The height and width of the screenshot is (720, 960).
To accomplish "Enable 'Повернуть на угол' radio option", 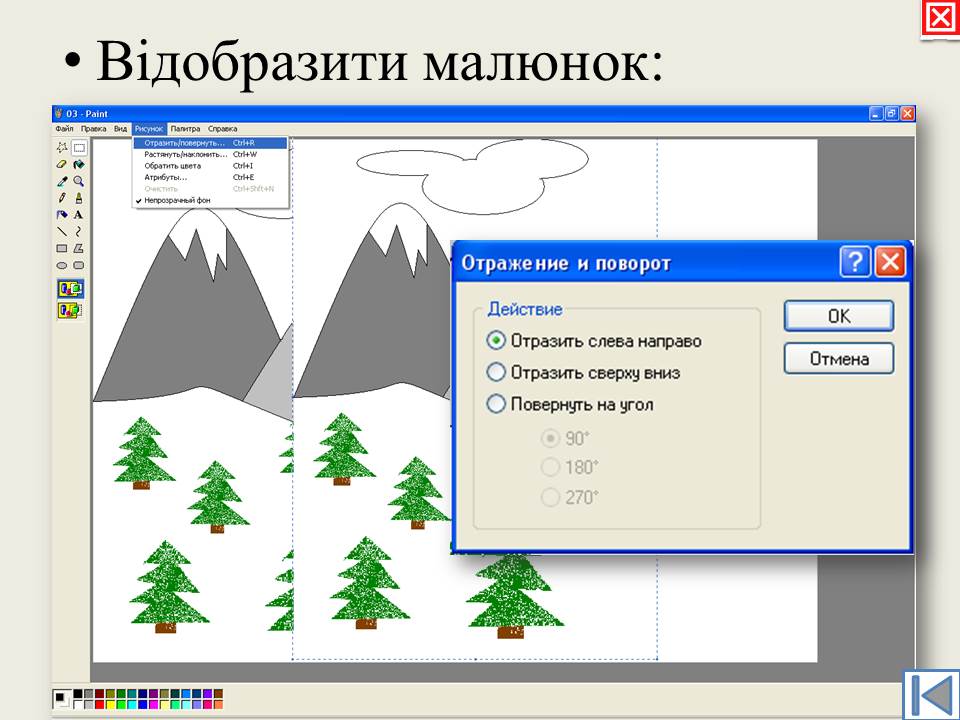I will [495, 405].
